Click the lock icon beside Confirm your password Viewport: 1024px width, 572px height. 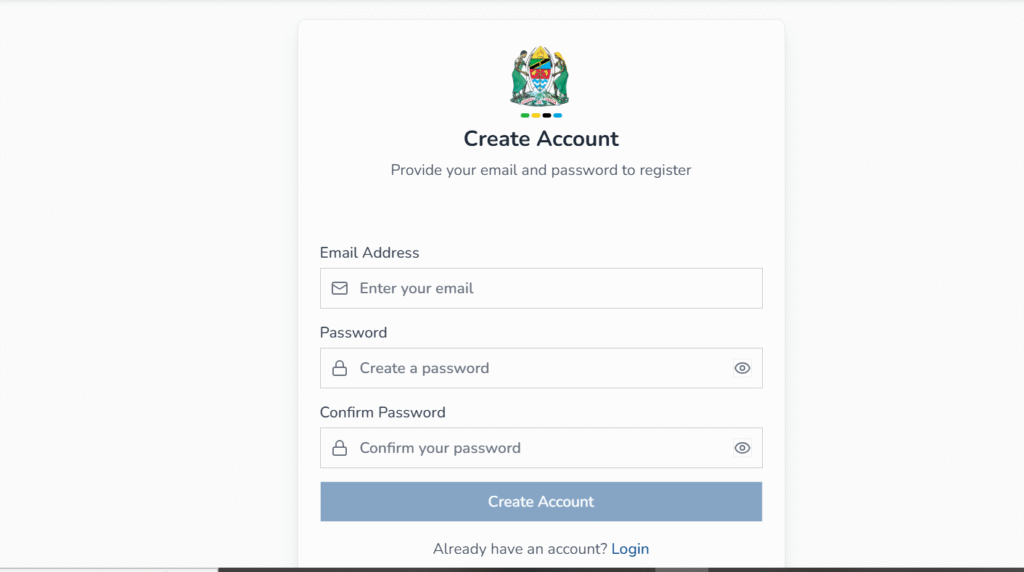[340, 448]
